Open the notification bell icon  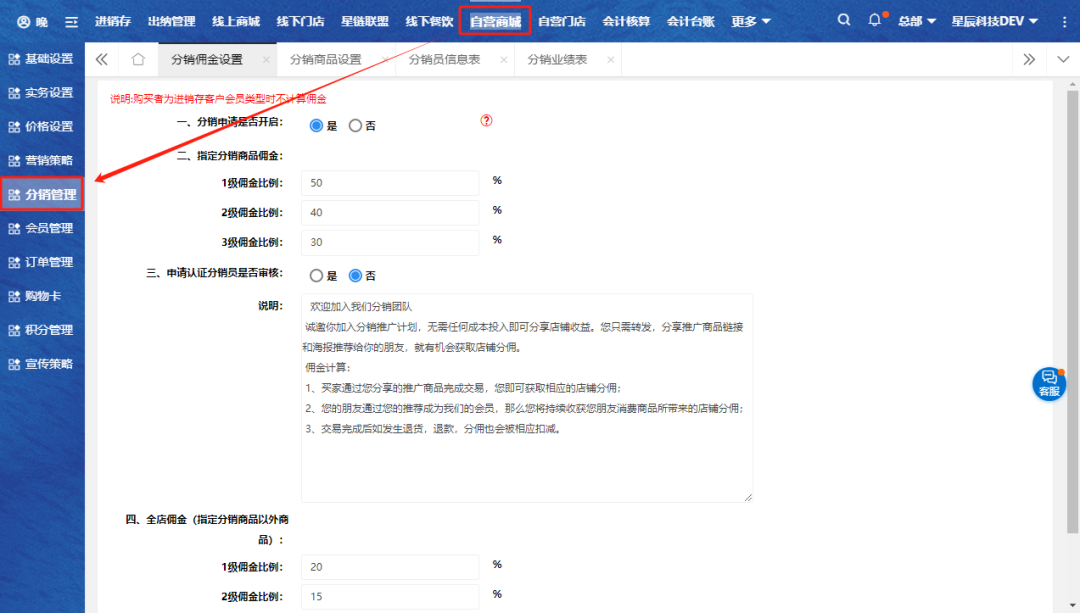875,20
